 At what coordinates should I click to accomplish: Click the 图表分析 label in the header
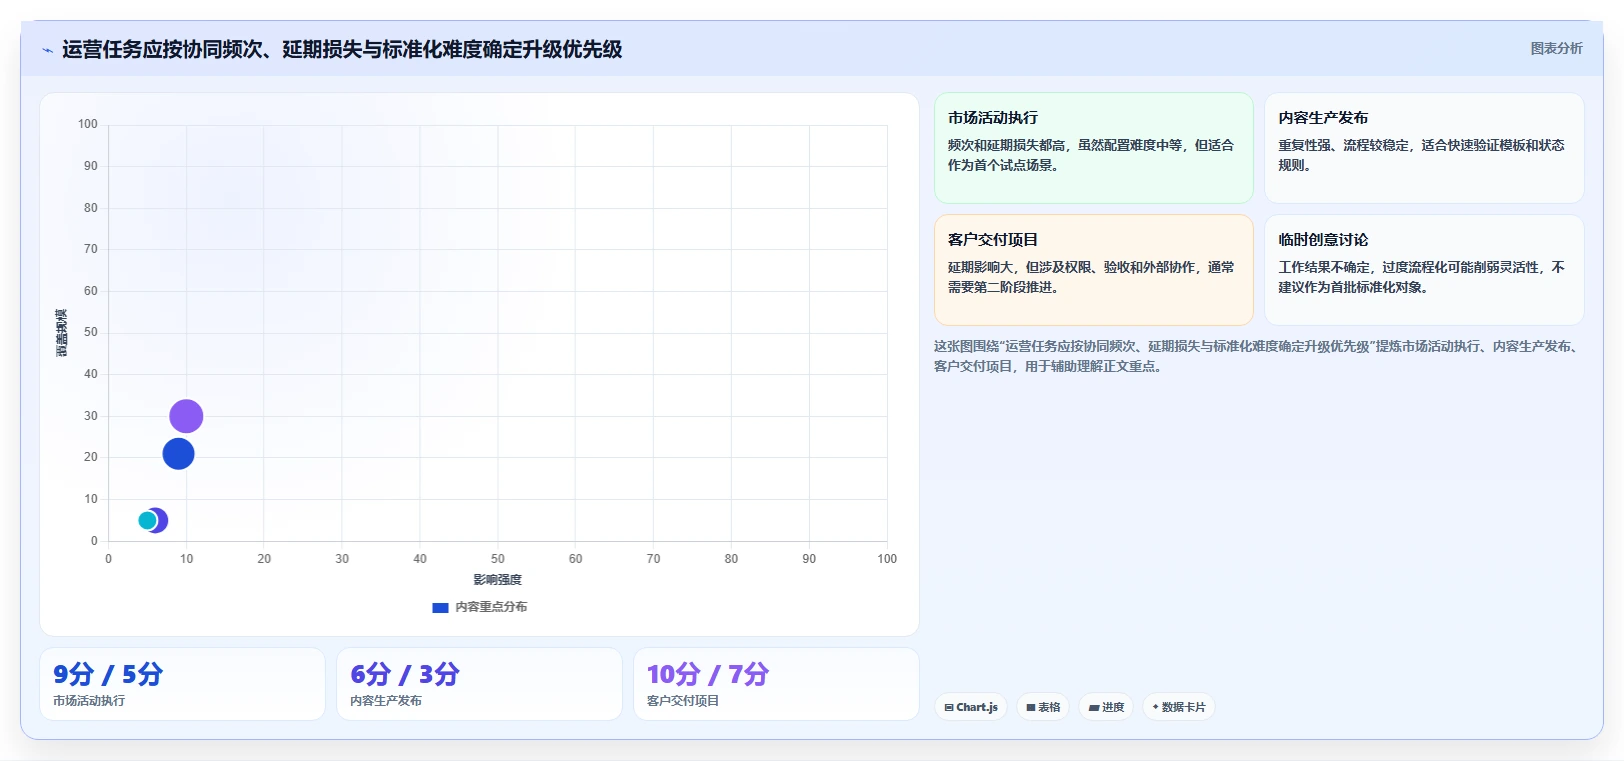[1556, 48]
